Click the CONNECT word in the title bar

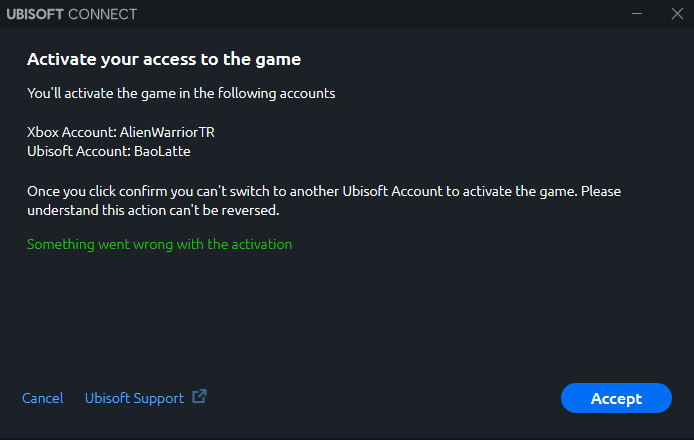[x=105, y=14]
